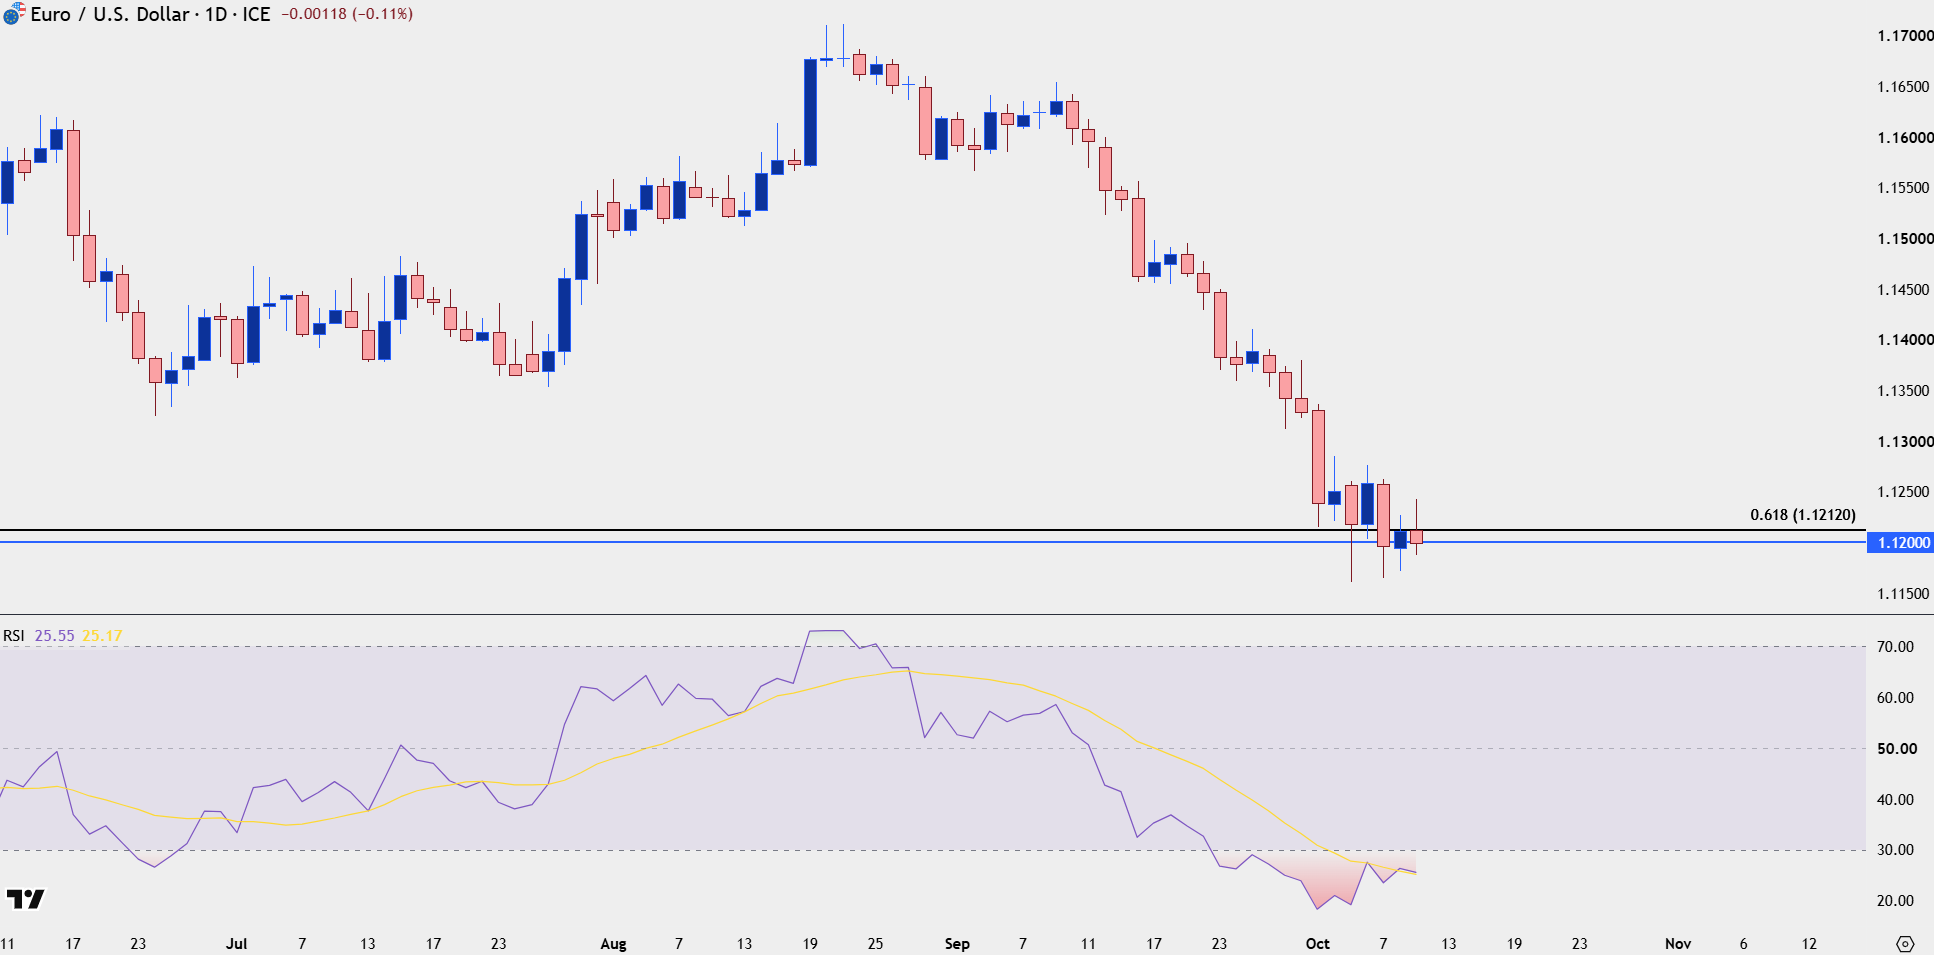Screen dimensions: 1934x955
Task: Click the Oct label on time axis
Action: pos(1318,944)
